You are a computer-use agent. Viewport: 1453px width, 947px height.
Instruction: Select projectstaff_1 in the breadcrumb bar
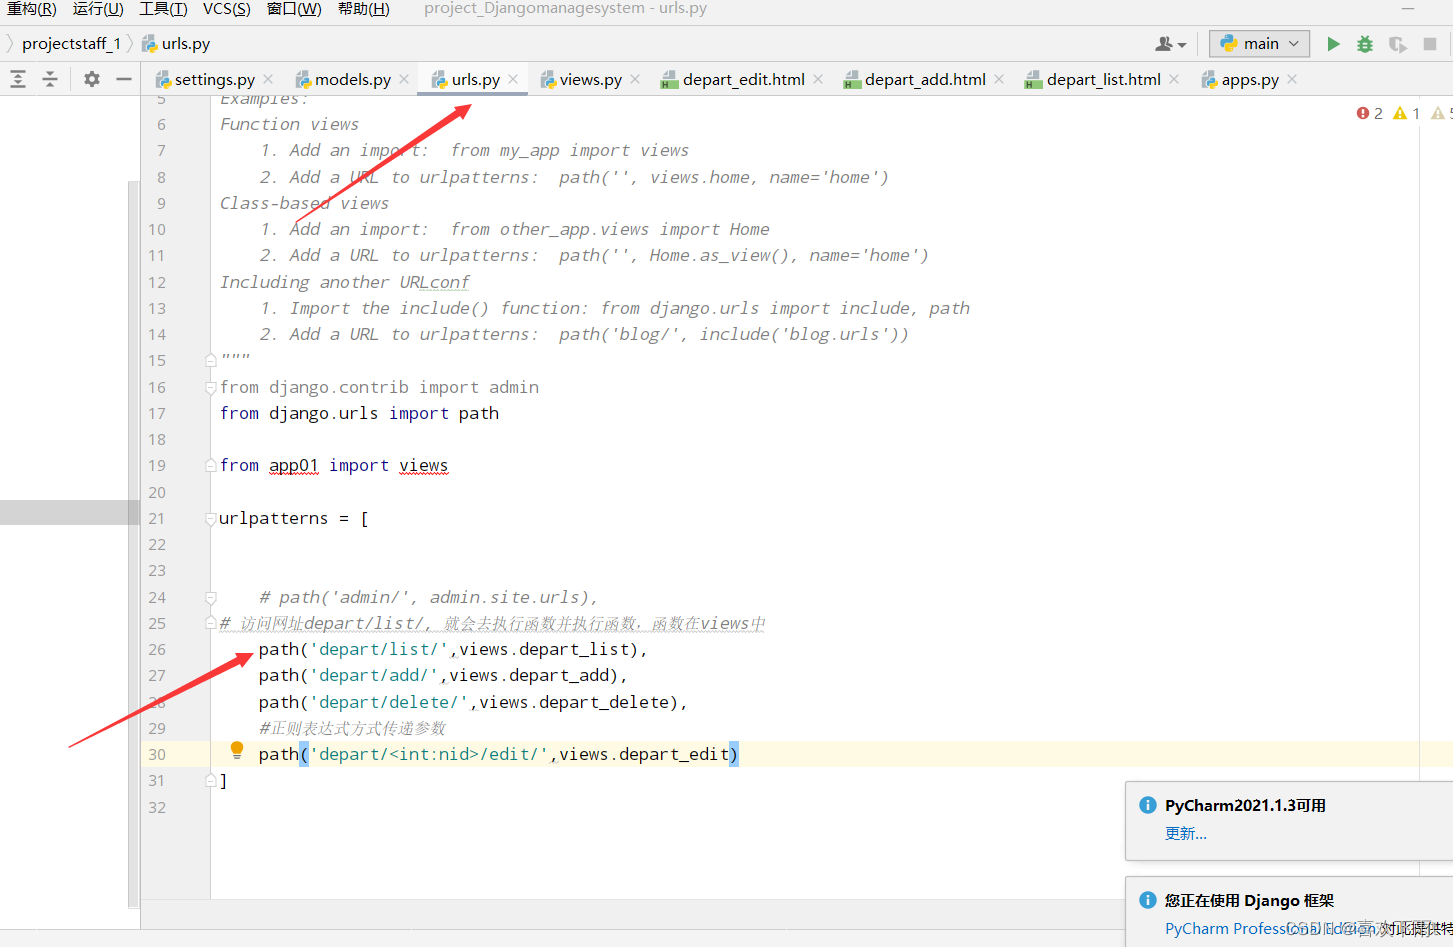71,44
